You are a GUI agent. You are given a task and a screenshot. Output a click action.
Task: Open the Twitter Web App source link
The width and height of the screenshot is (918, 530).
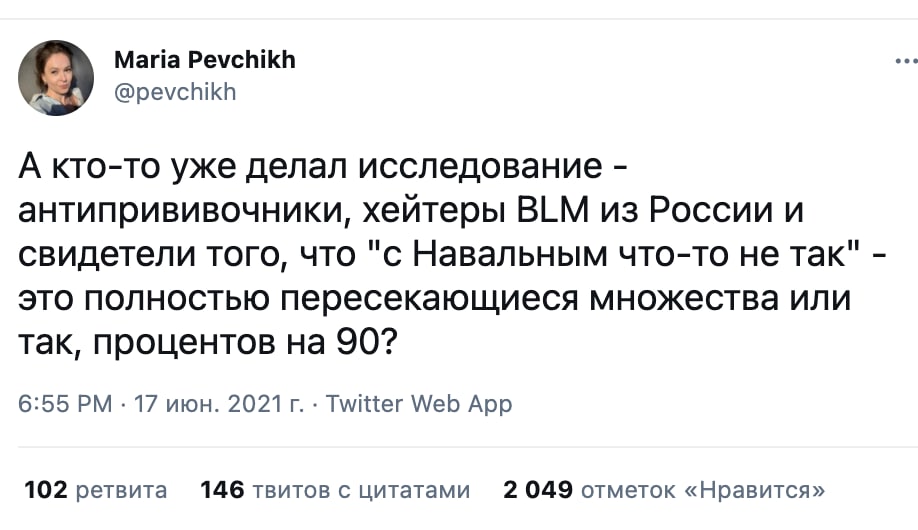click(x=419, y=404)
